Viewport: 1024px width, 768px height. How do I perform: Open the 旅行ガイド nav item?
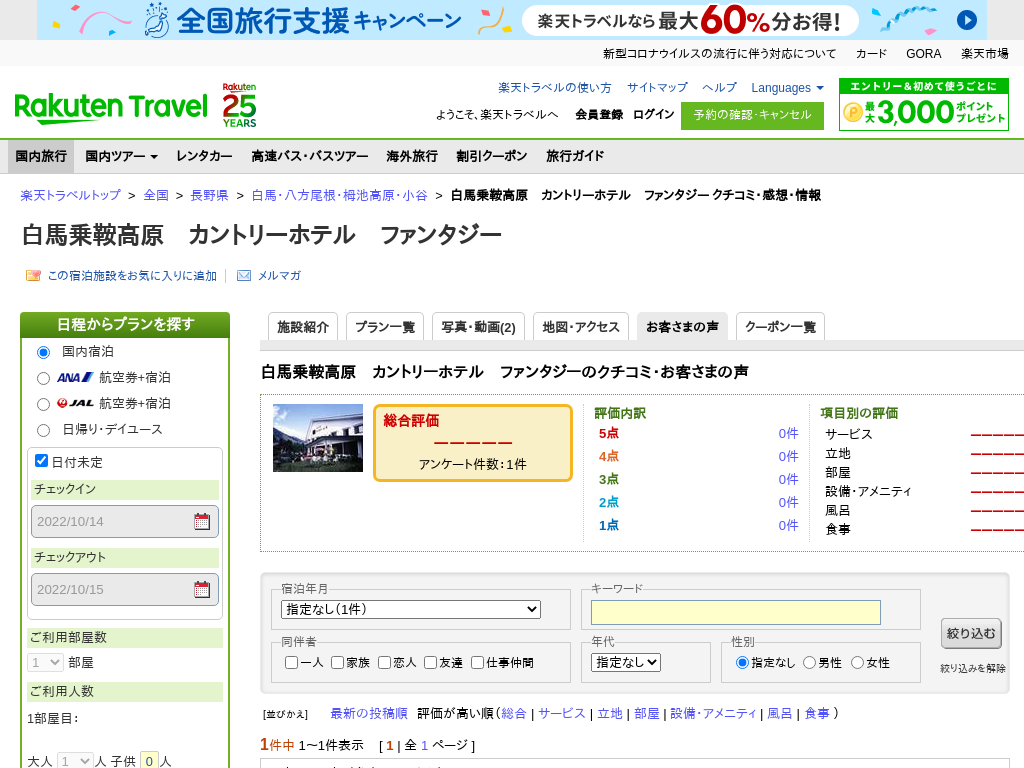(x=575, y=156)
